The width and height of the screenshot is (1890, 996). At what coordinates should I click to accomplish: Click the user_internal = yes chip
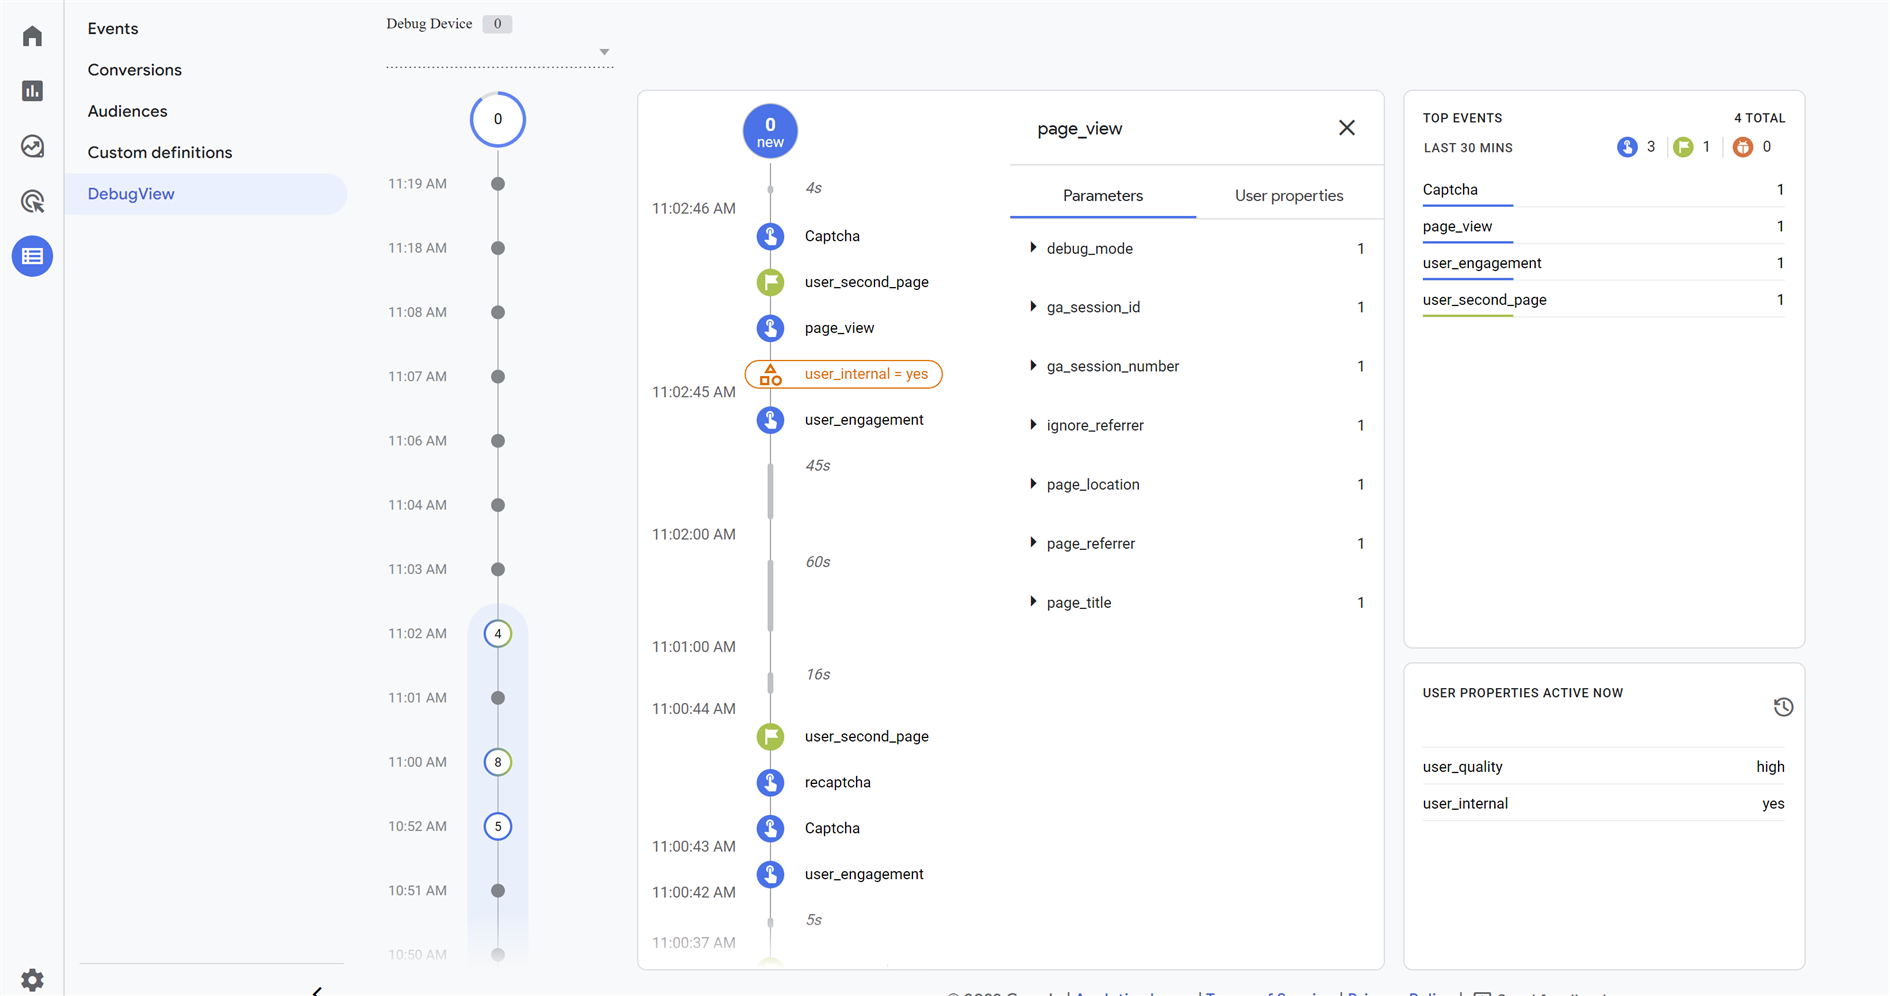(x=844, y=374)
